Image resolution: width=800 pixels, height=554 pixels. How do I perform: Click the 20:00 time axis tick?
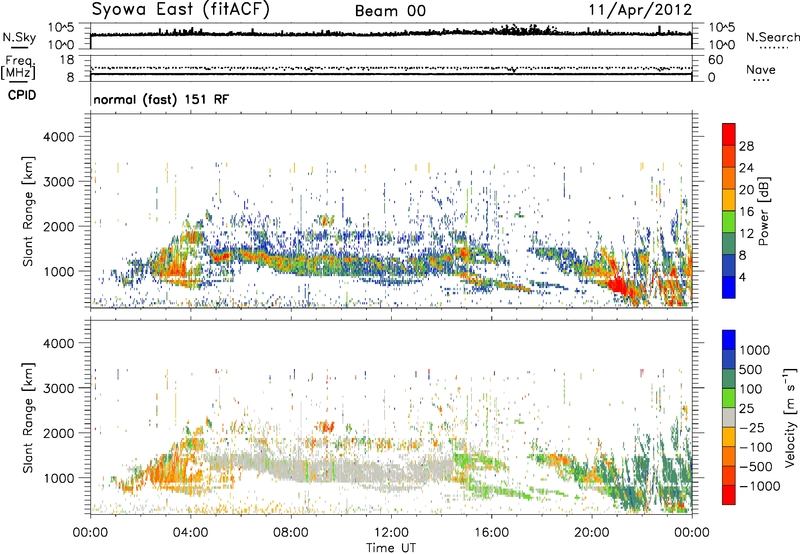pos(591,533)
